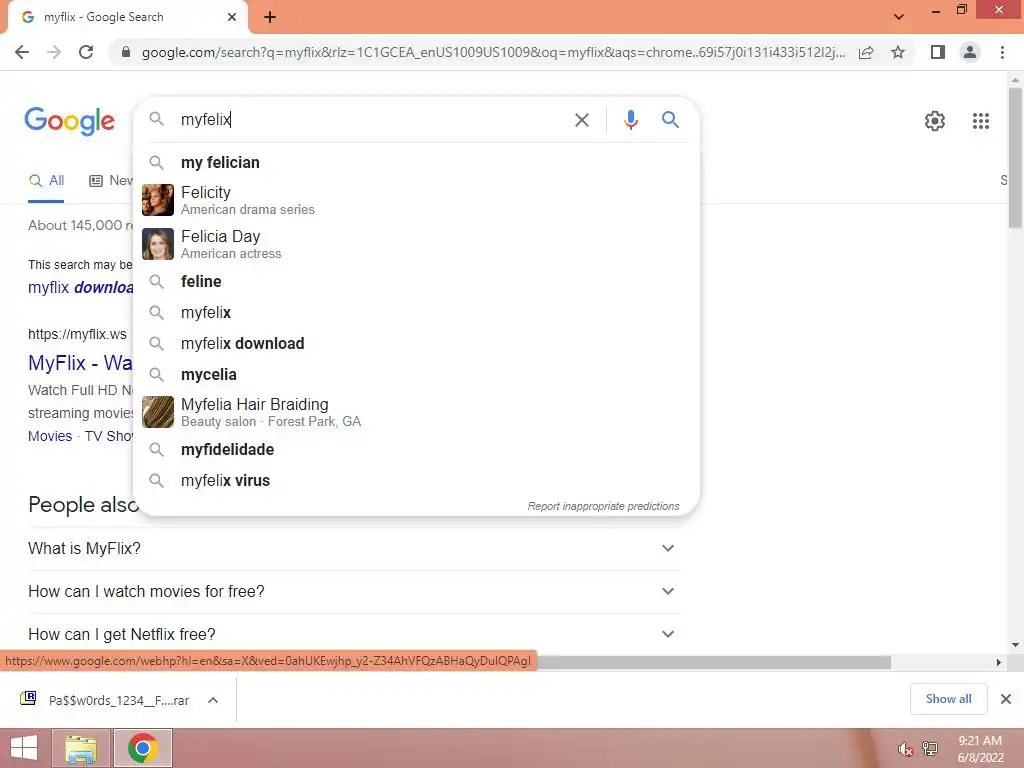Click the network tray icon
1024x768 pixels.
pyautogui.click(x=930, y=749)
